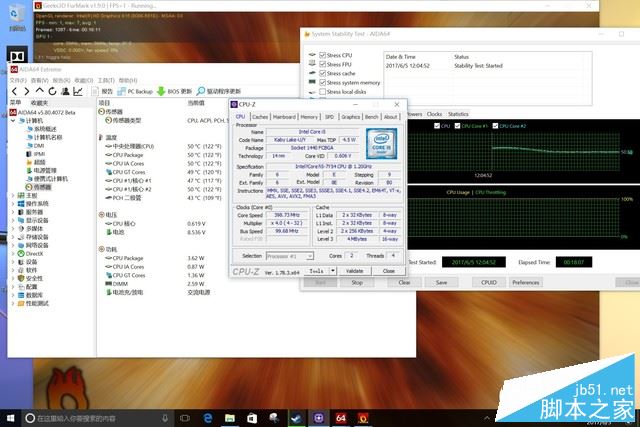Expand the 存储设备 tree node
The width and height of the screenshot is (640, 427).
(x=13, y=237)
